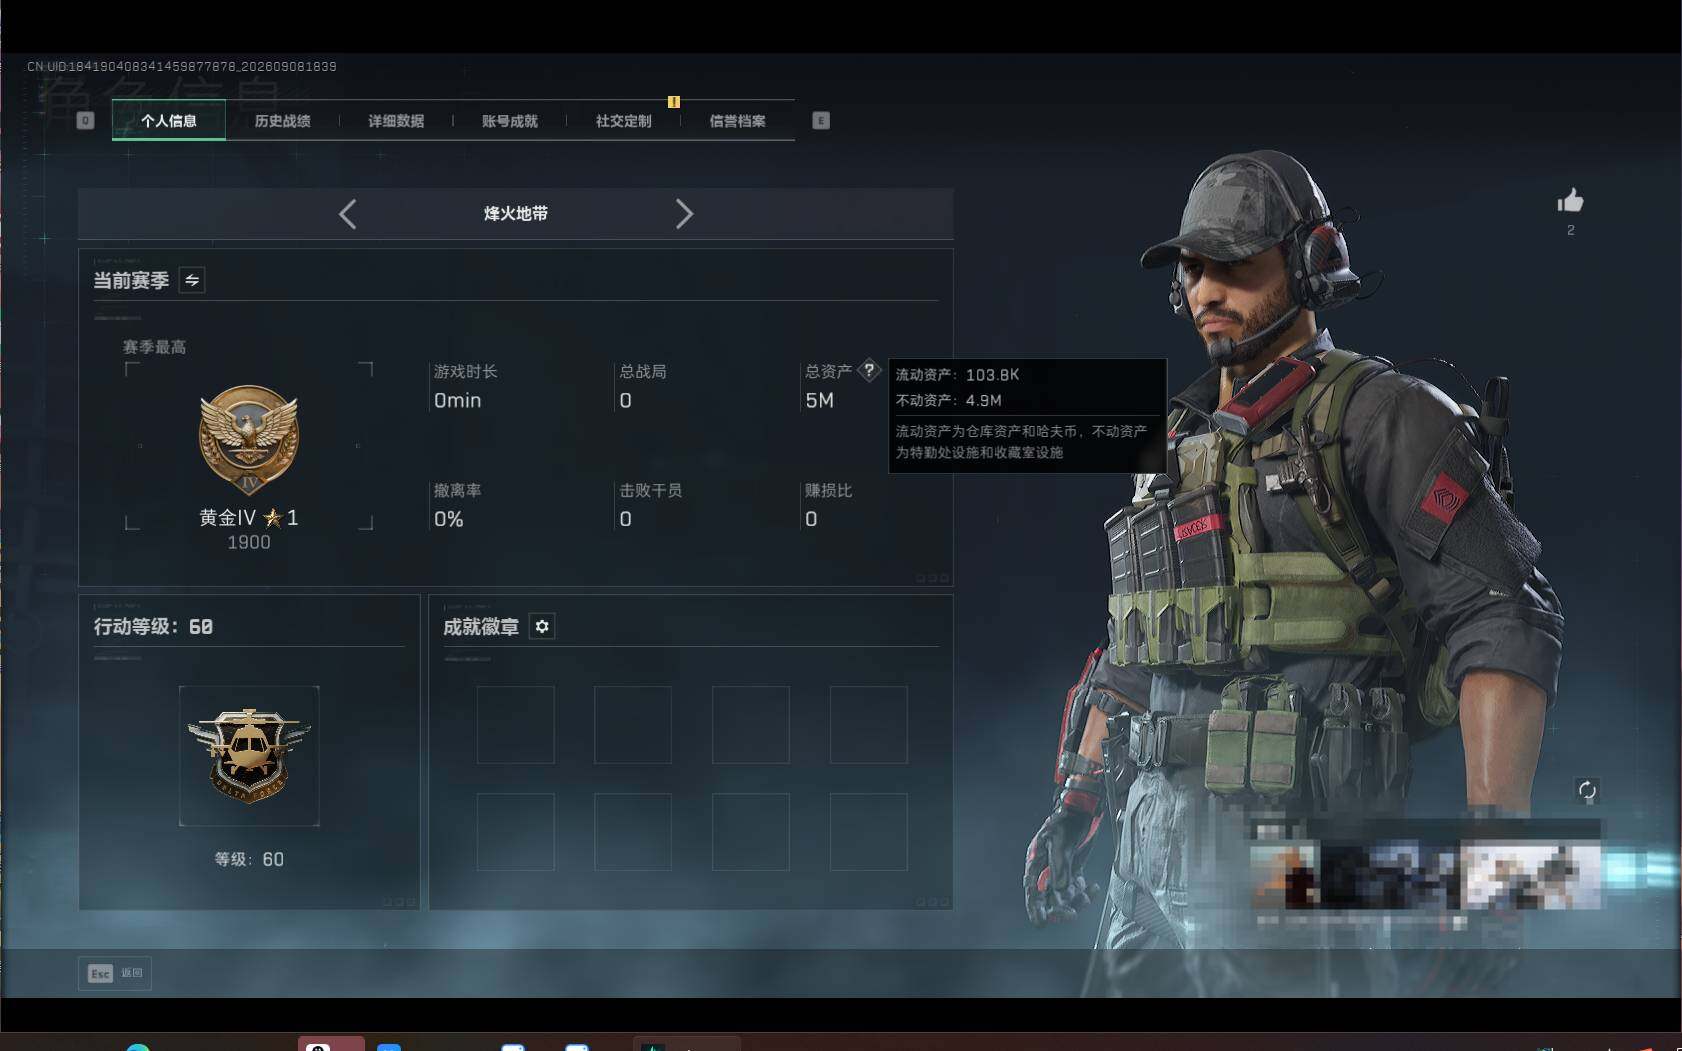The height and width of the screenshot is (1051, 1682).
Task: Click the 总资产 value 5M
Action: coord(820,401)
